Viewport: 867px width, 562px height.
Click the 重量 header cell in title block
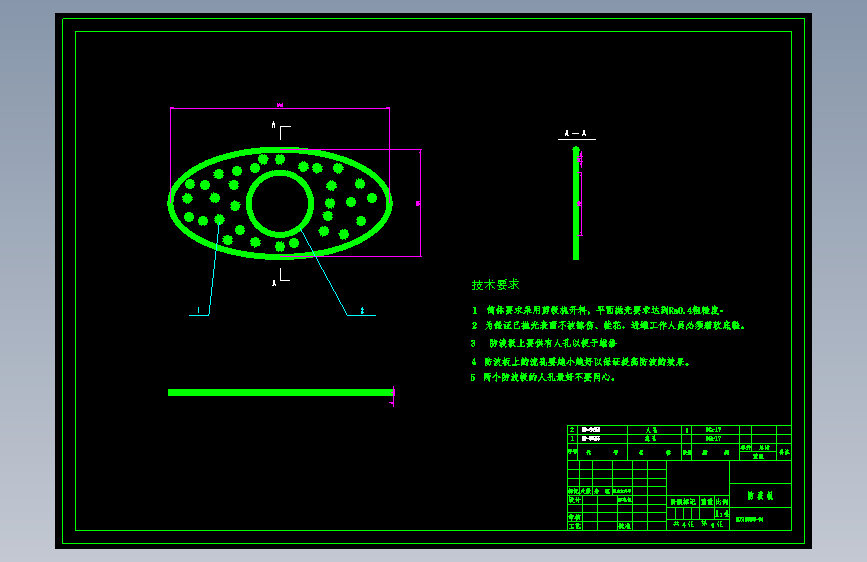[x=707, y=502]
